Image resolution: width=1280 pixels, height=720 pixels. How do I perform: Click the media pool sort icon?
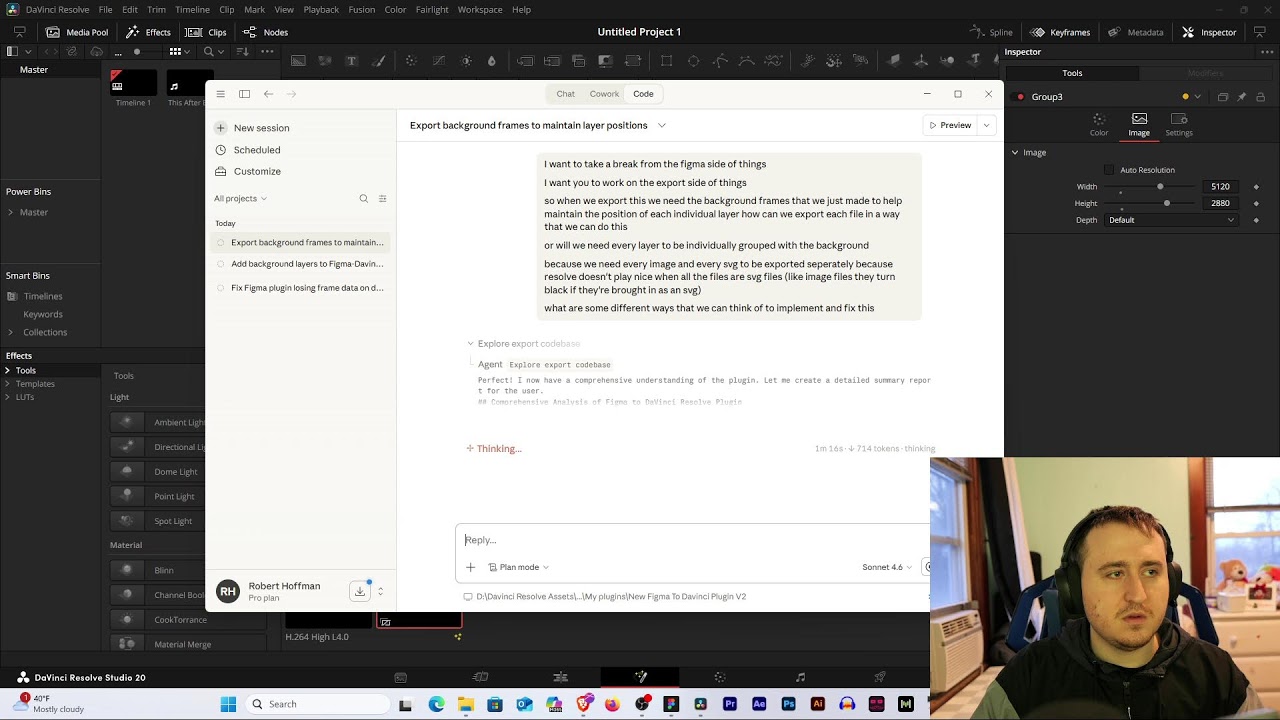[242, 51]
